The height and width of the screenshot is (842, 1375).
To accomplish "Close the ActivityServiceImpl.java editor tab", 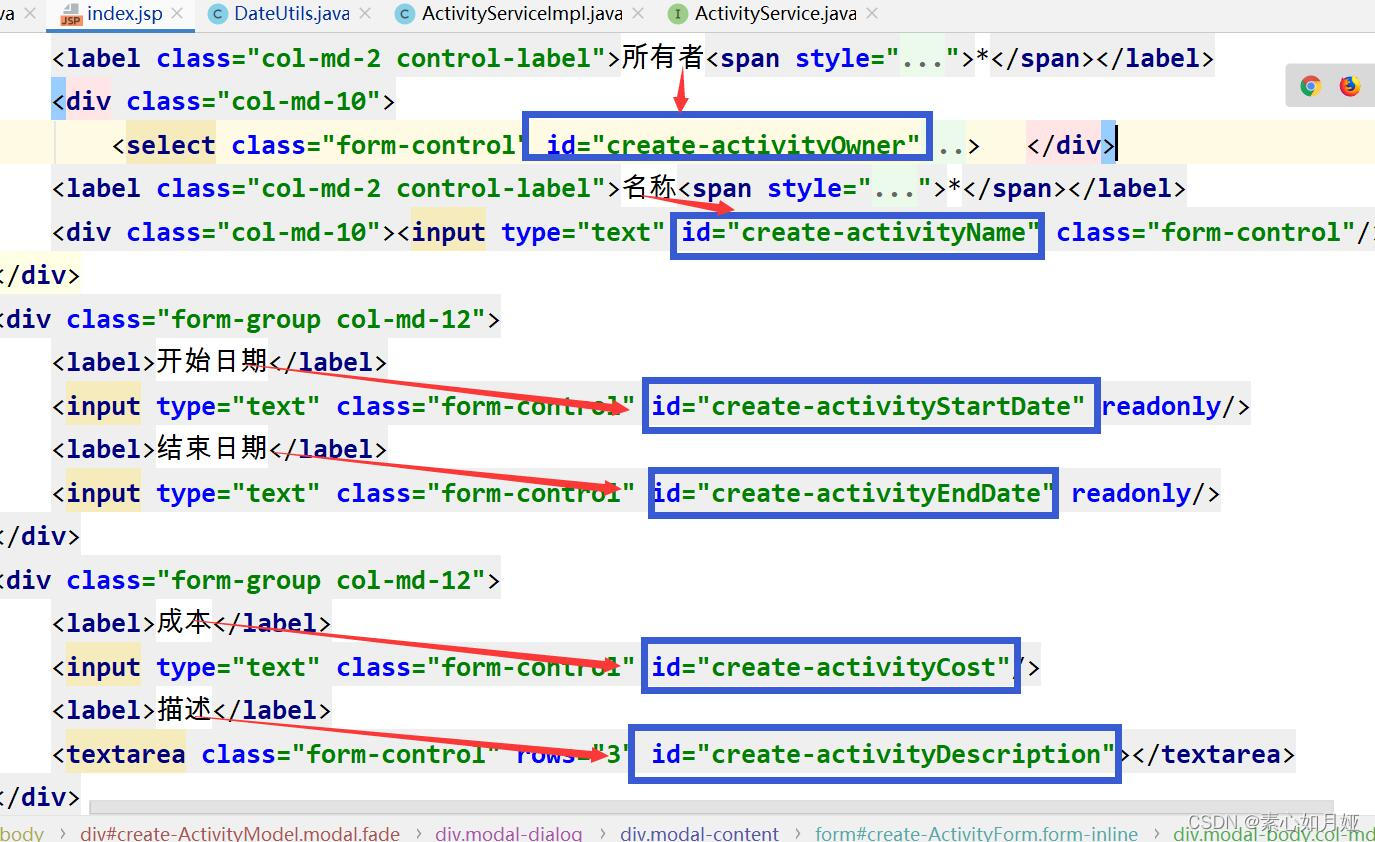I will (x=637, y=14).
